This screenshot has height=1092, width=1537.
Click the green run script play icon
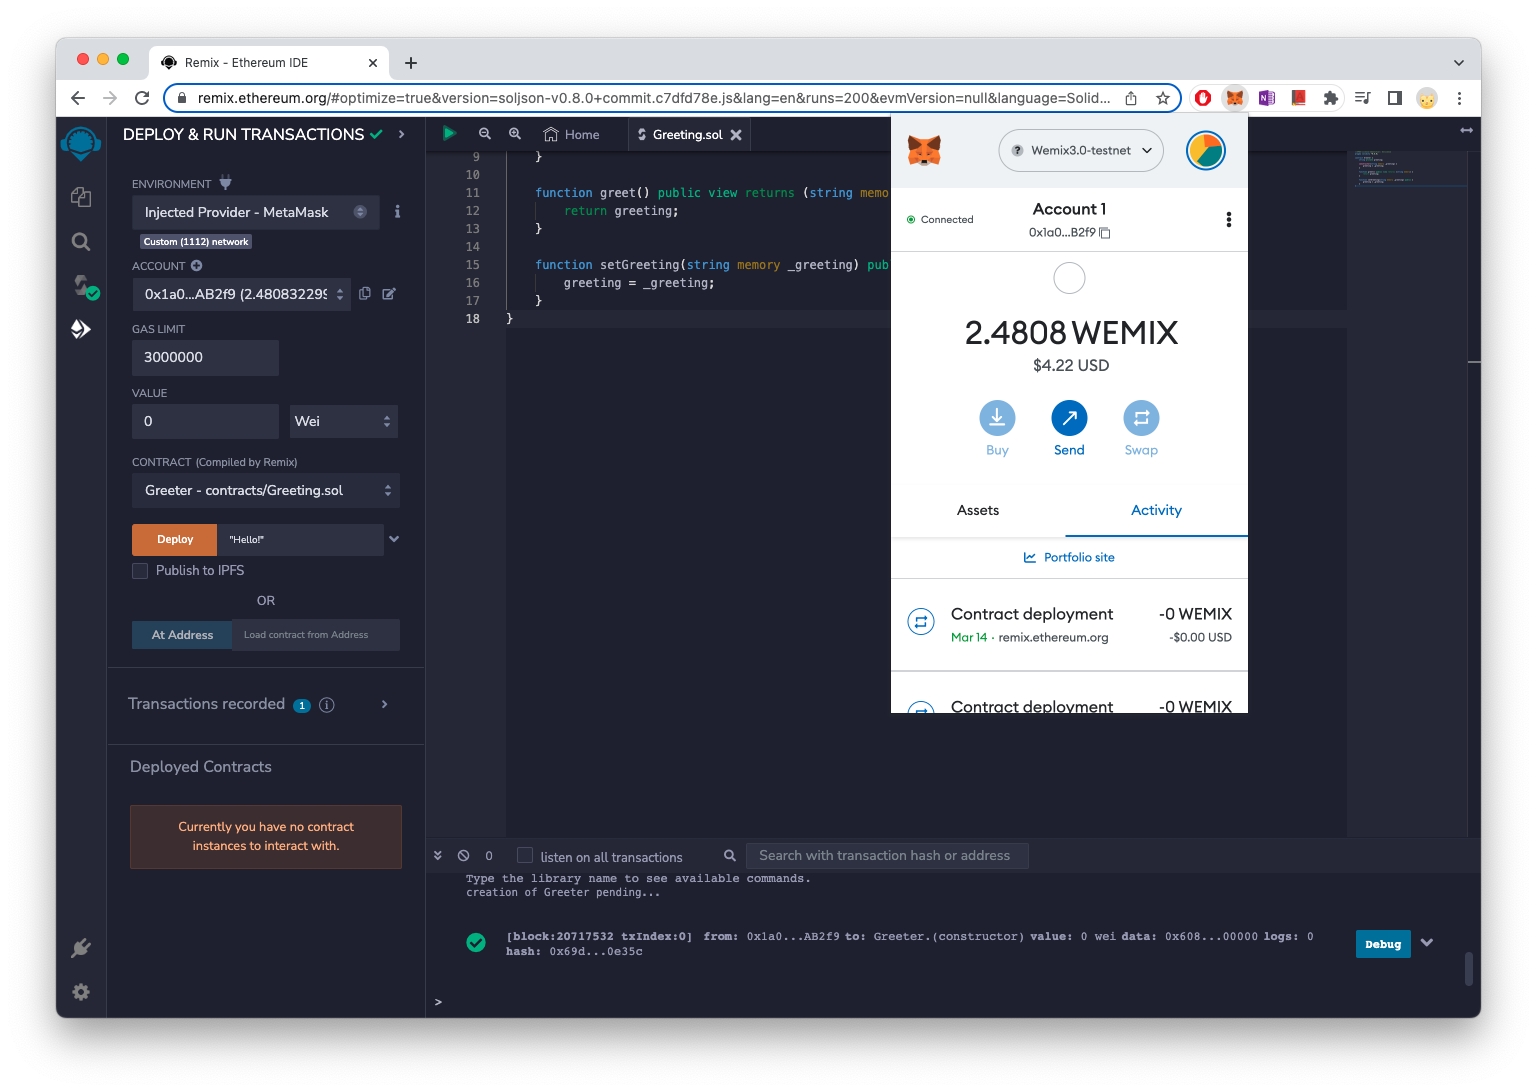pyautogui.click(x=449, y=133)
